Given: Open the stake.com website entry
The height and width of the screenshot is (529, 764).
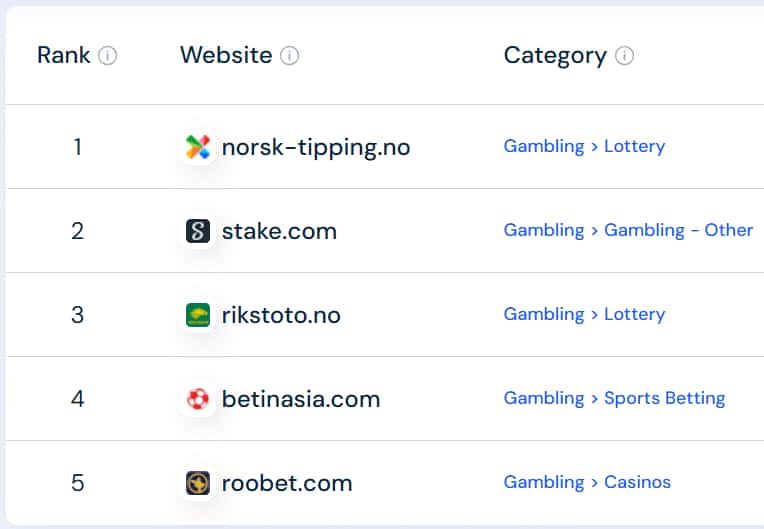Looking at the screenshot, I should pyautogui.click(x=279, y=232).
